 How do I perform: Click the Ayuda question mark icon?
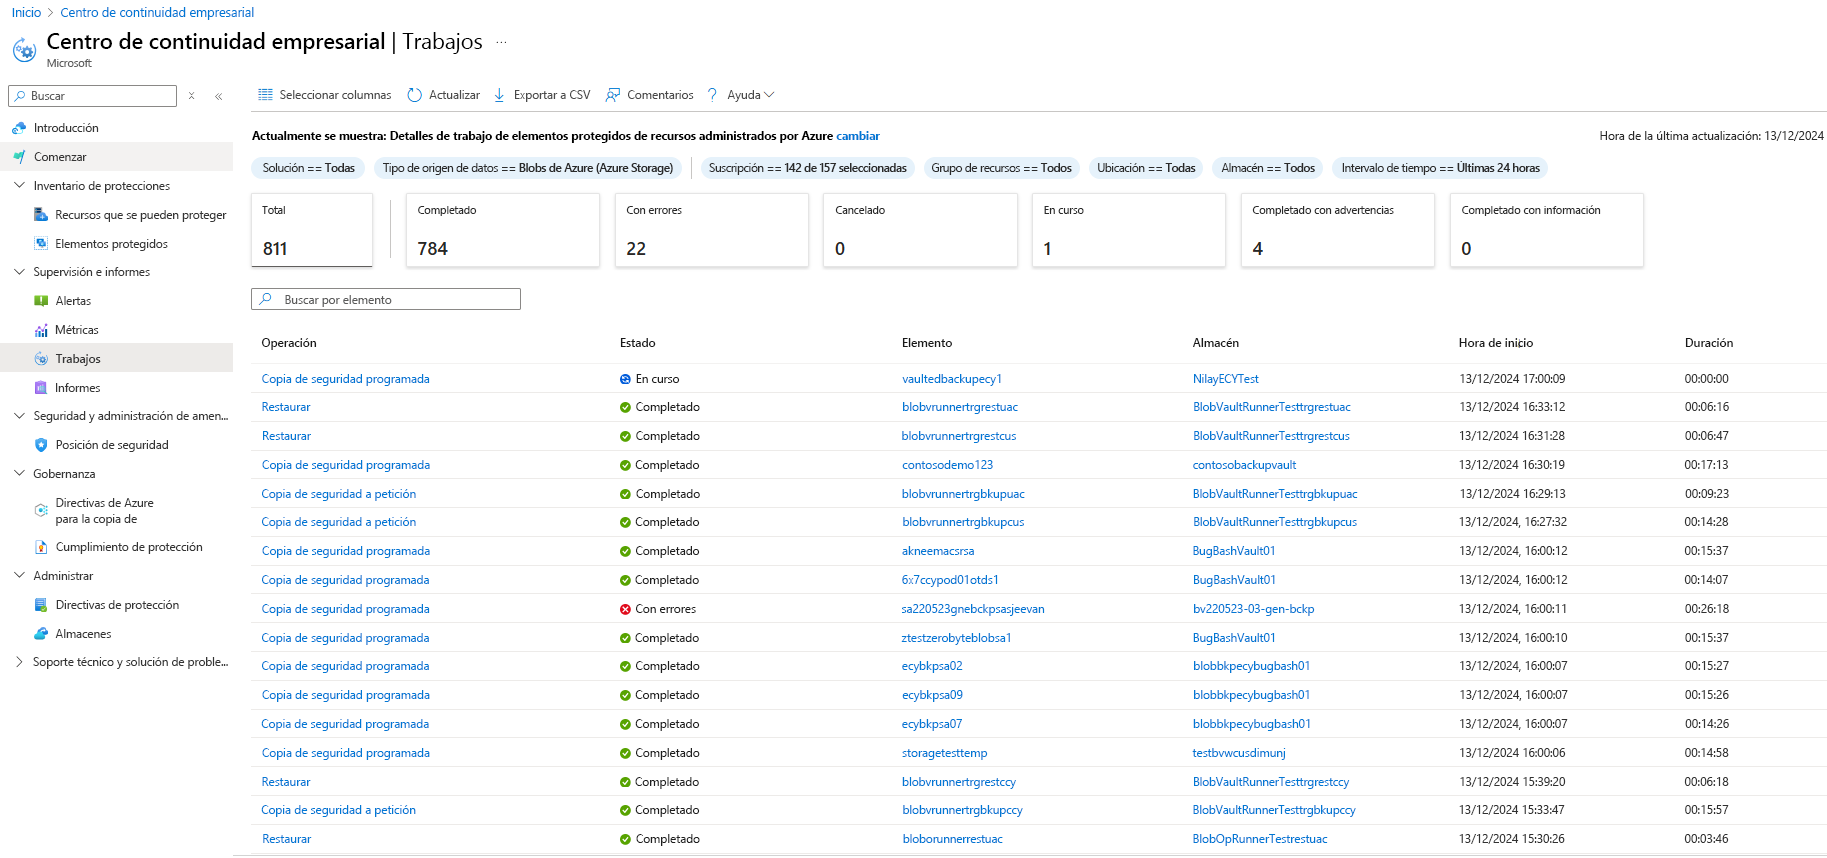tap(712, 95)
